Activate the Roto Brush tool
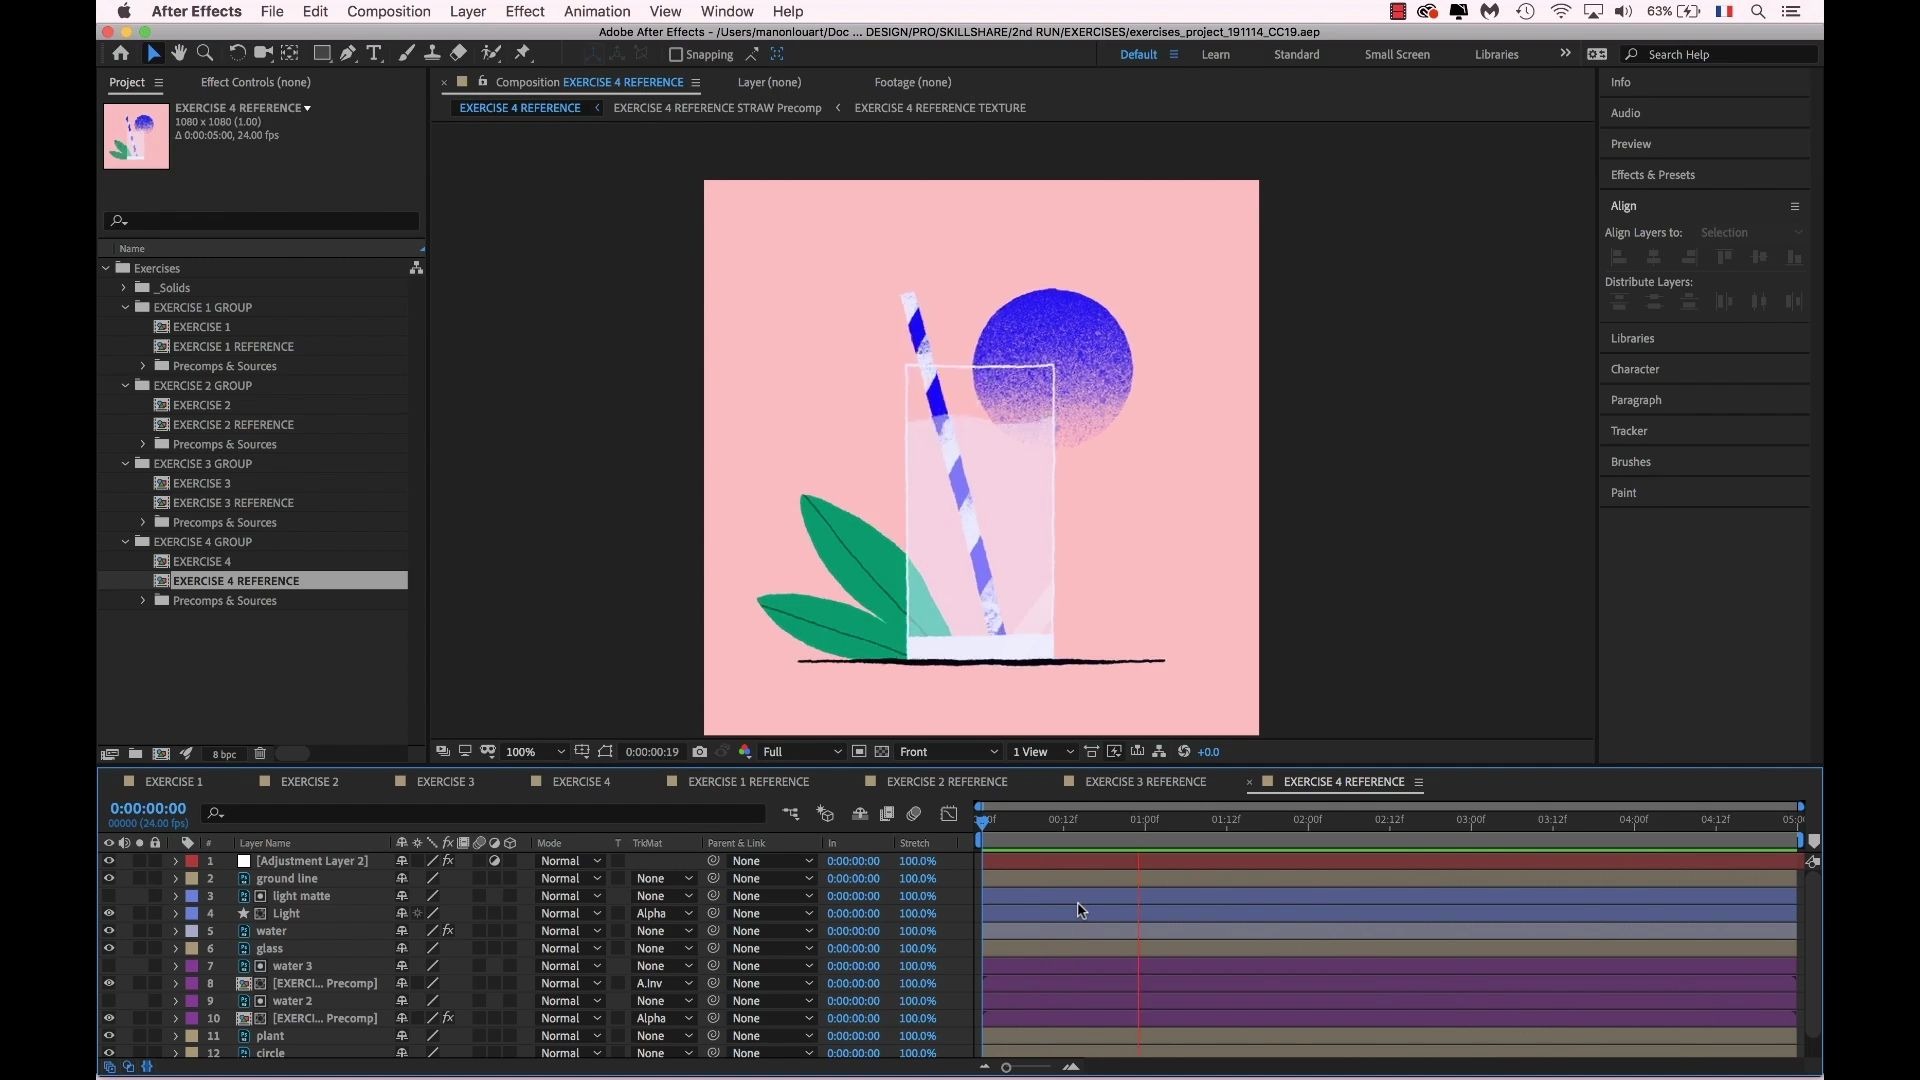The height and width of the screenshot is (1080, 1920). point(489,53)
